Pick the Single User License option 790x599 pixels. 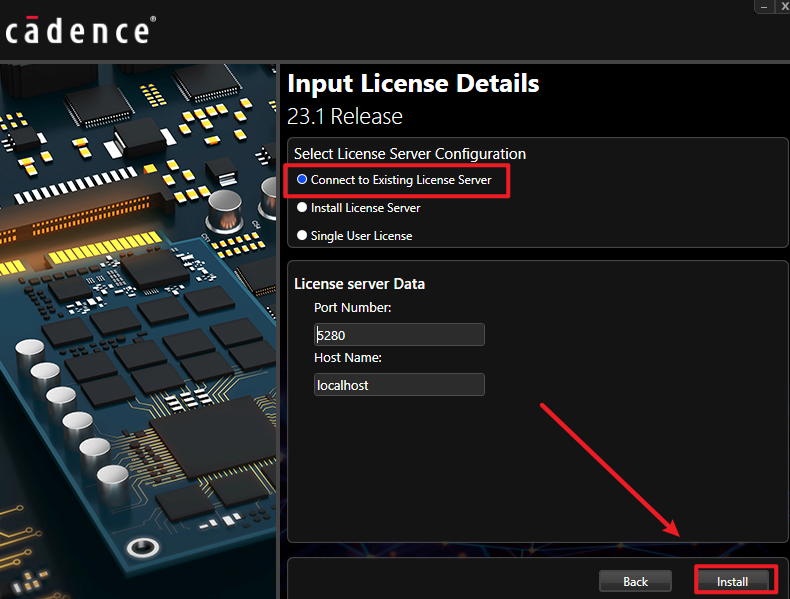[302, 235]
